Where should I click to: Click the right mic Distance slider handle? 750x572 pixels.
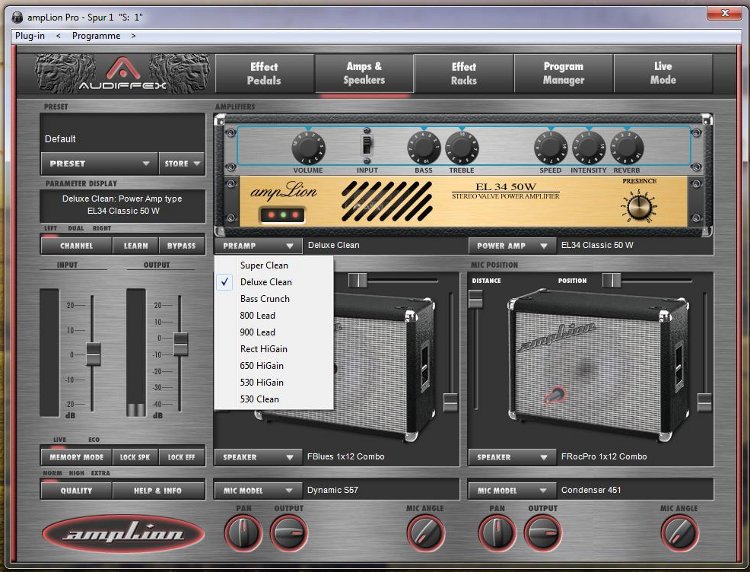[x=475, y=298]
